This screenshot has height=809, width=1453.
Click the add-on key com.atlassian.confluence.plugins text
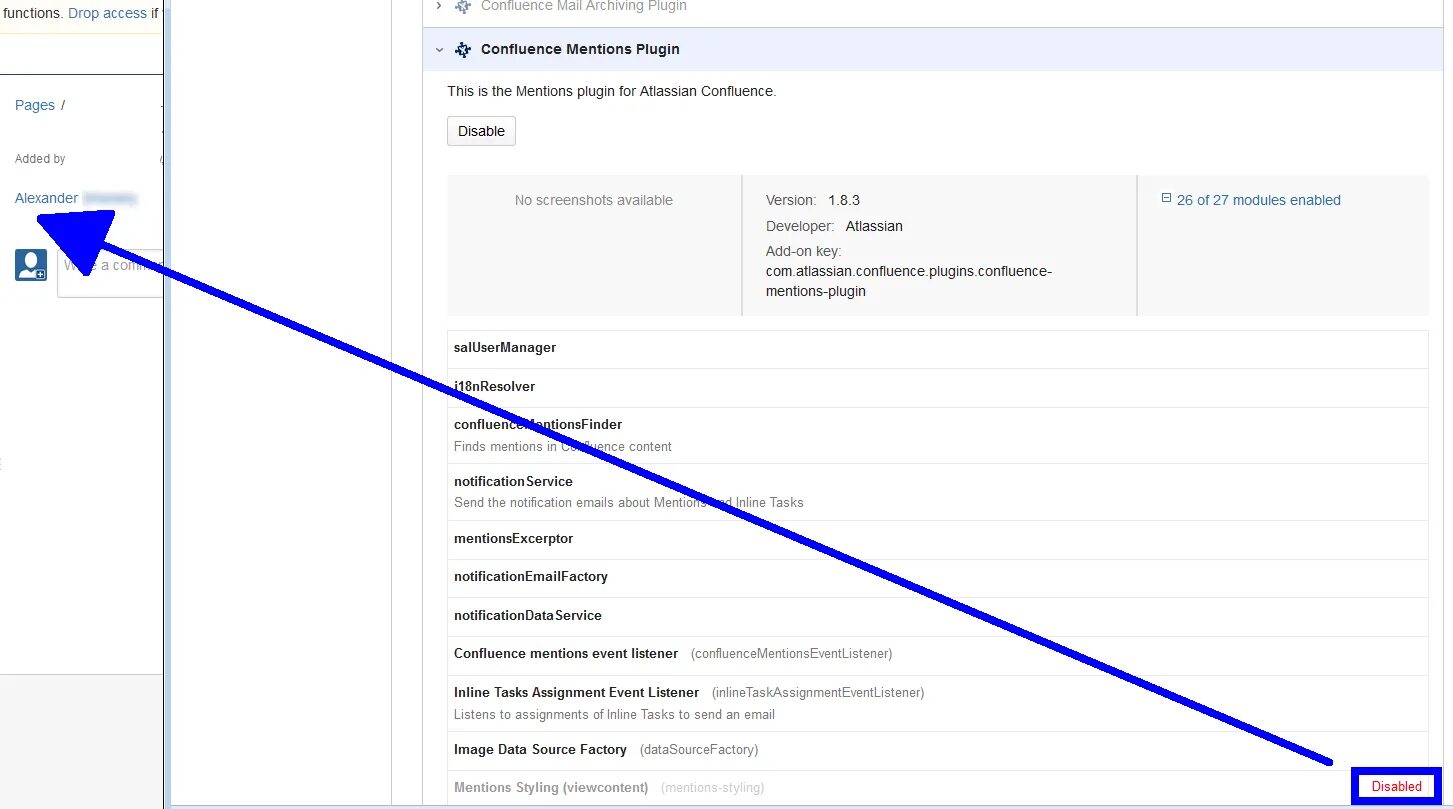(x=909, y=281)
